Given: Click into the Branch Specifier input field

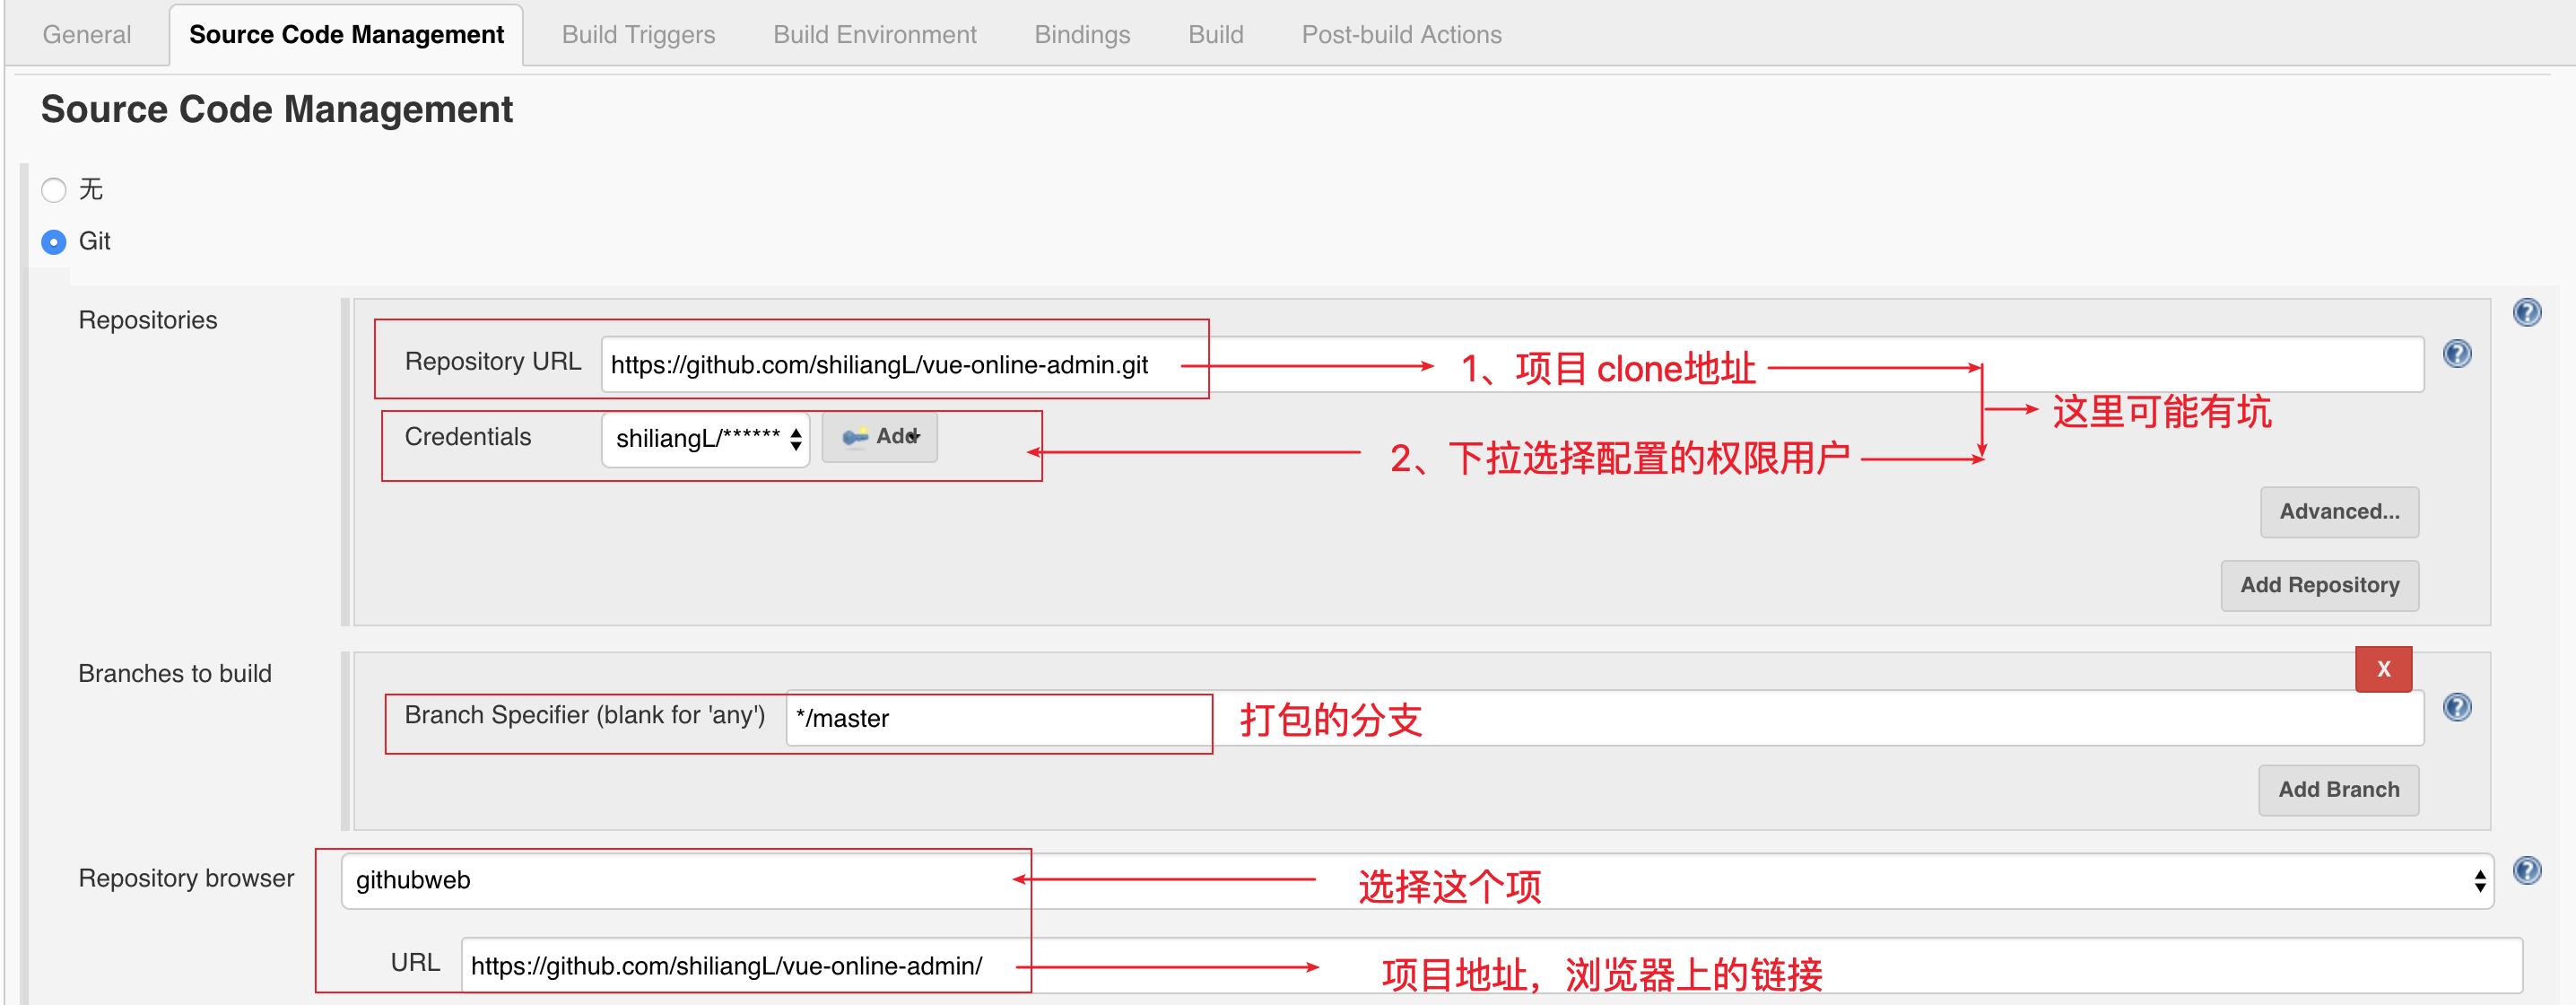Looking at the screenshot, I should pyautogui.click(x=1605, y=719).
